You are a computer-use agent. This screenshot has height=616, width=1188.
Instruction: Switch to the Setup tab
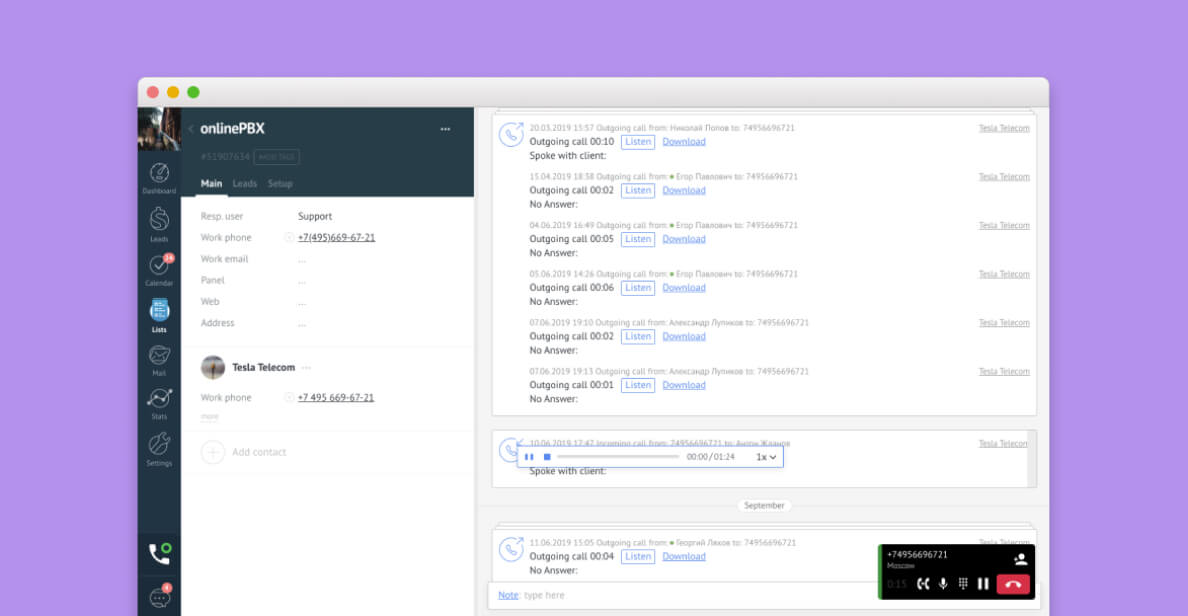[x=280, y=183]
